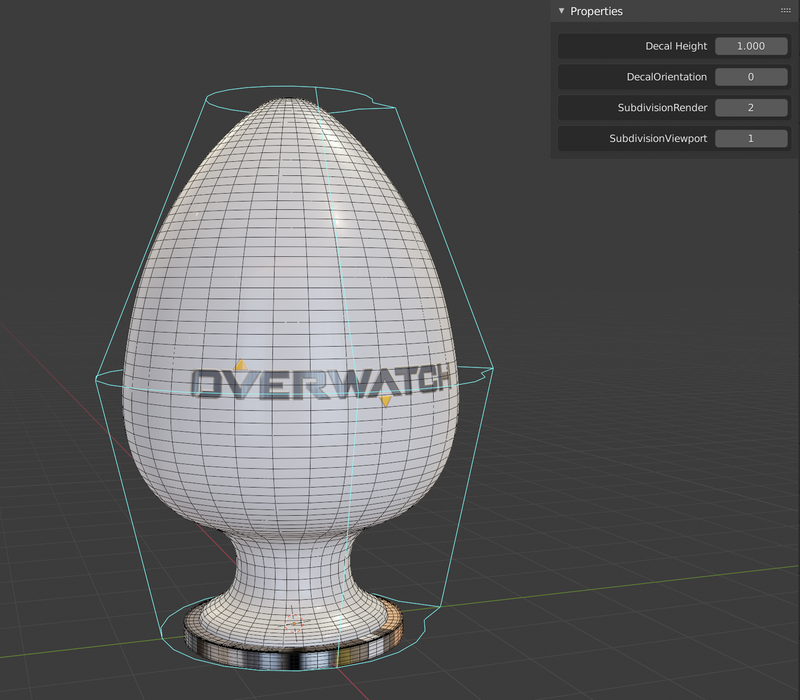Click the SubdivisionViewport label
The image size is (800, 700).
point(658,138)
